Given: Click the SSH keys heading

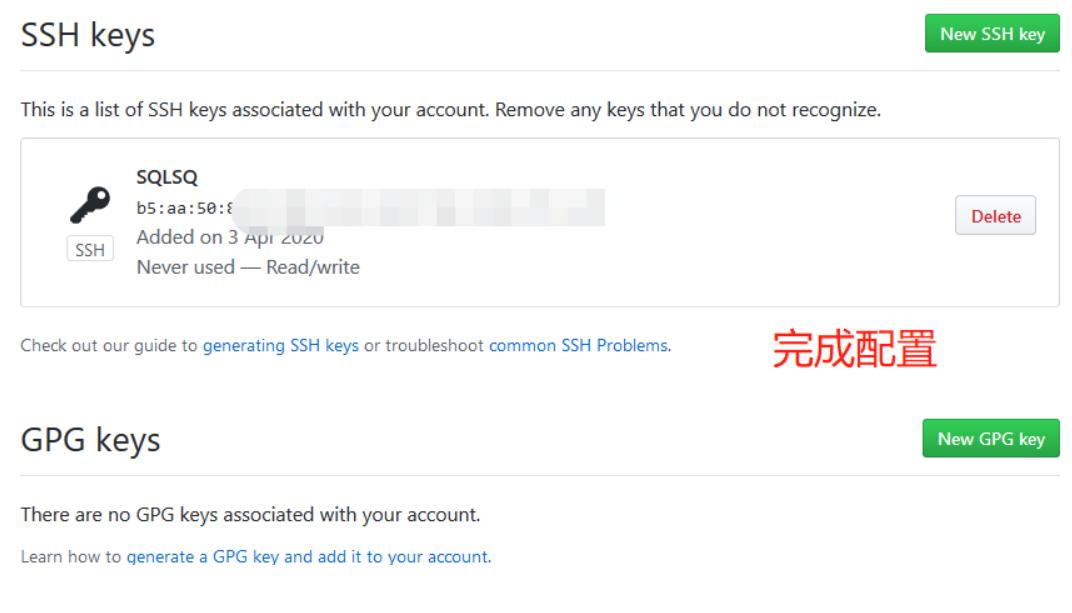Looking at the screenshot, I should point(88,36).
